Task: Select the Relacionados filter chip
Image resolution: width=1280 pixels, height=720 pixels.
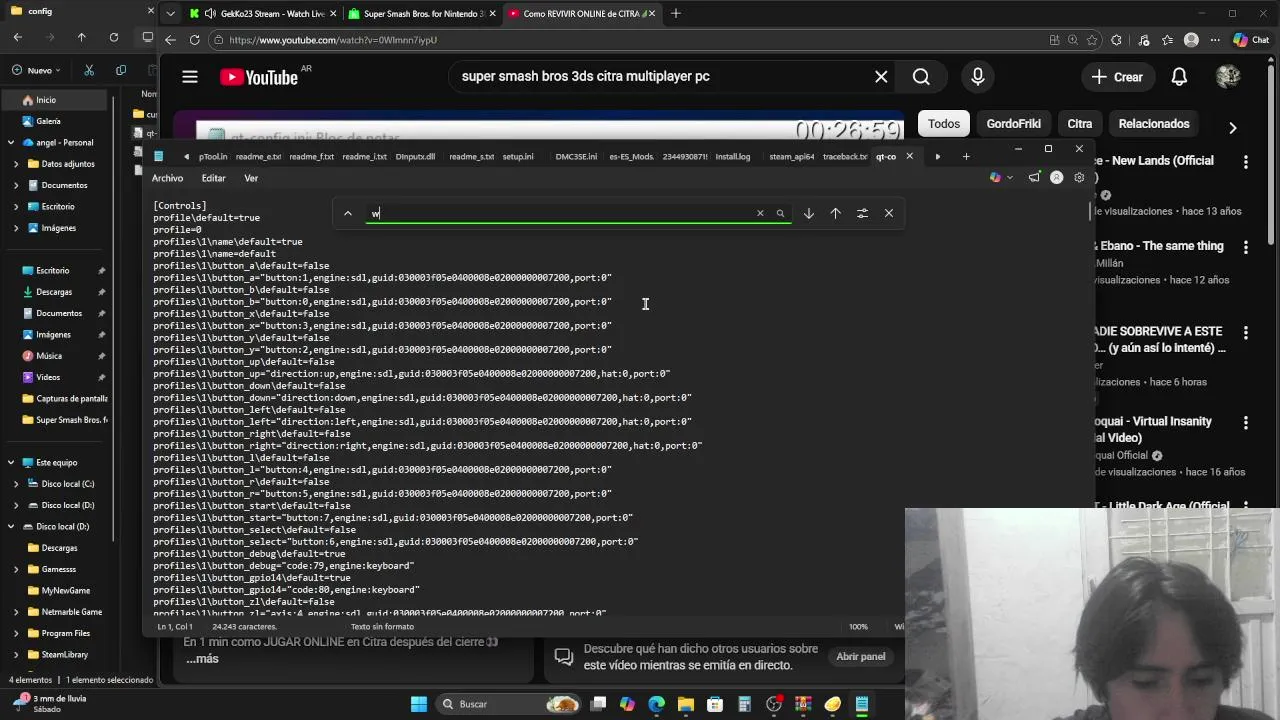Action: coord(1154,124)
